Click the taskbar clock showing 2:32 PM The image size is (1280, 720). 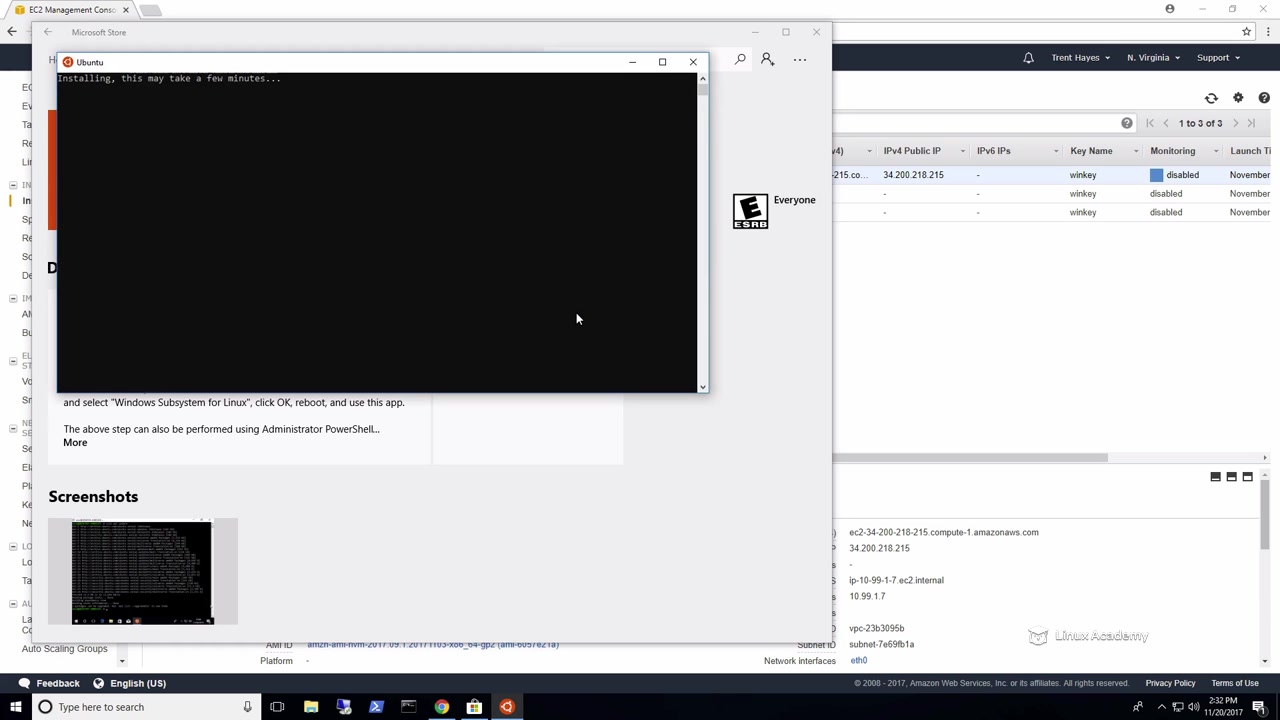tap(1223, 707)
